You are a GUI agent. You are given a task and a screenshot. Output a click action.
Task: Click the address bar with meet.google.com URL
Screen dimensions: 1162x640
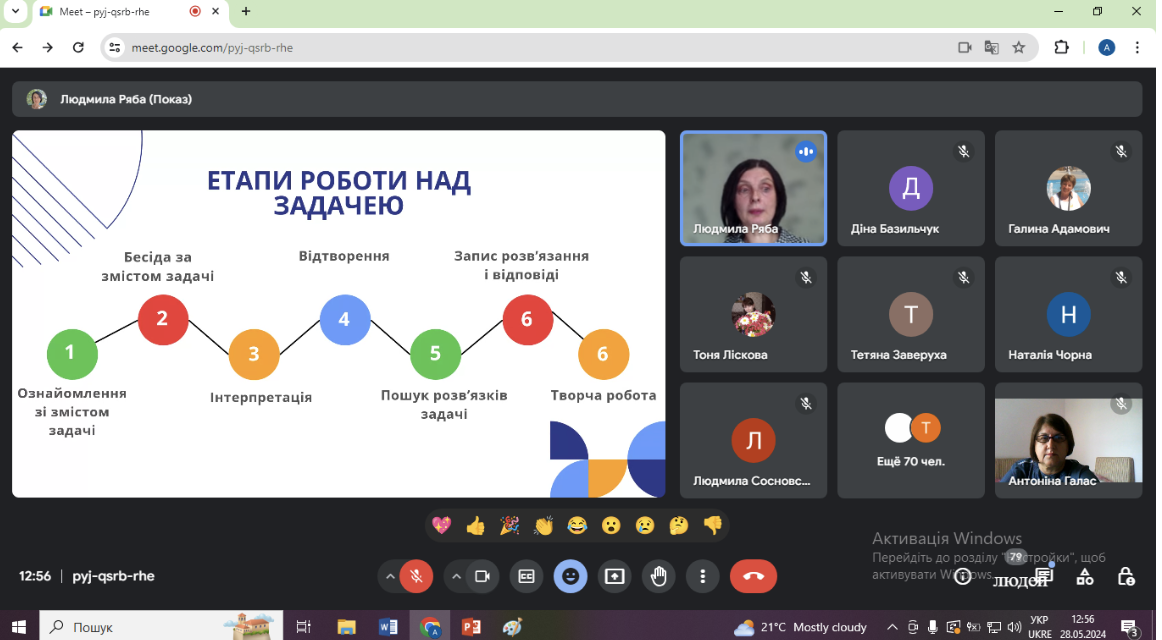tap(534, 47)
